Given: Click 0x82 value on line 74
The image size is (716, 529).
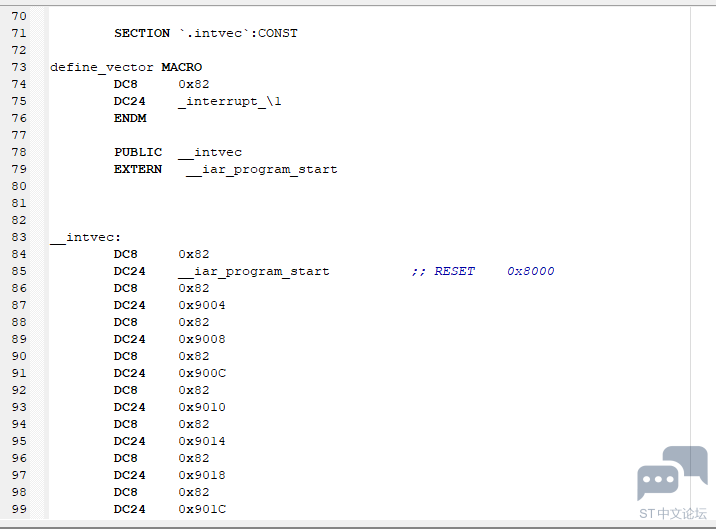Looking at the screenshot, I should pos(194,84).
